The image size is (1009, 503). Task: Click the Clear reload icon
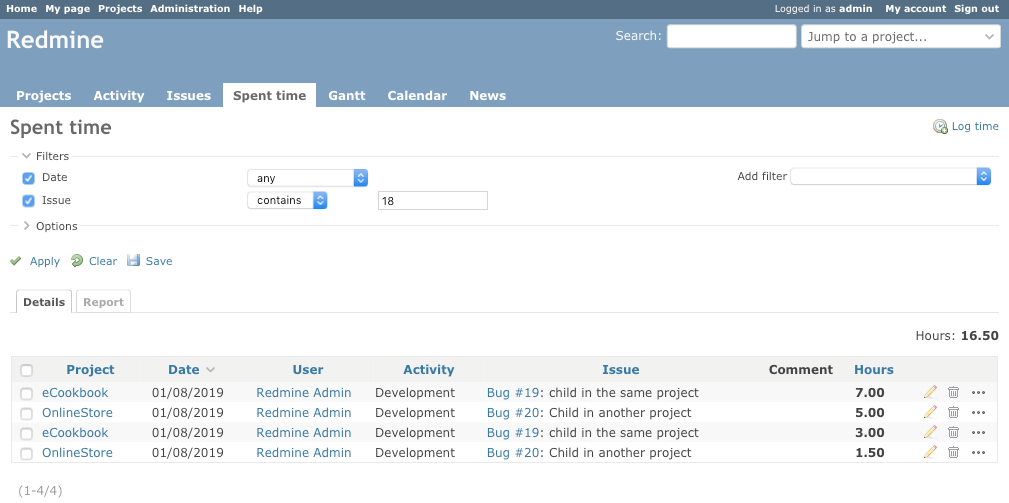[77, 261]
